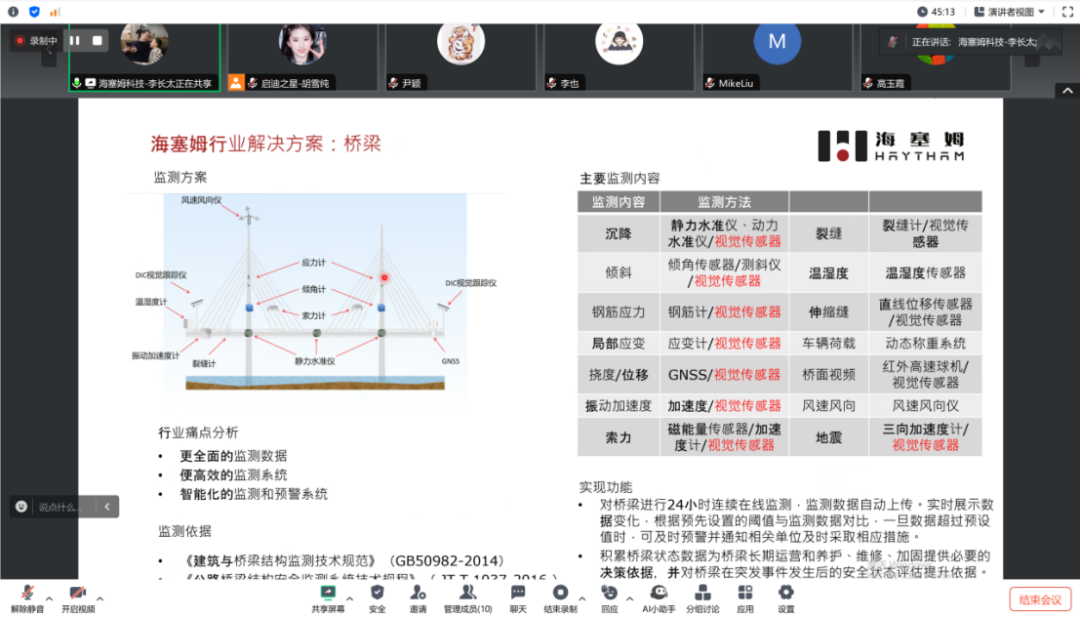
Task: Expand audio options arrow beside 解除静音
Action: pos(49,599)
